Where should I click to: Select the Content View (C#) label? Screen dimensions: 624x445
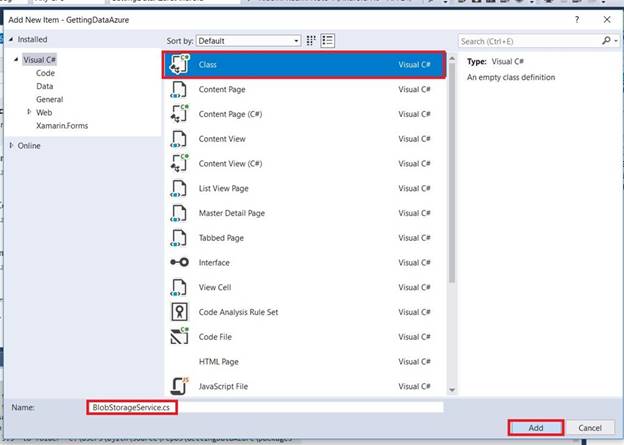(x=230, y=164)
